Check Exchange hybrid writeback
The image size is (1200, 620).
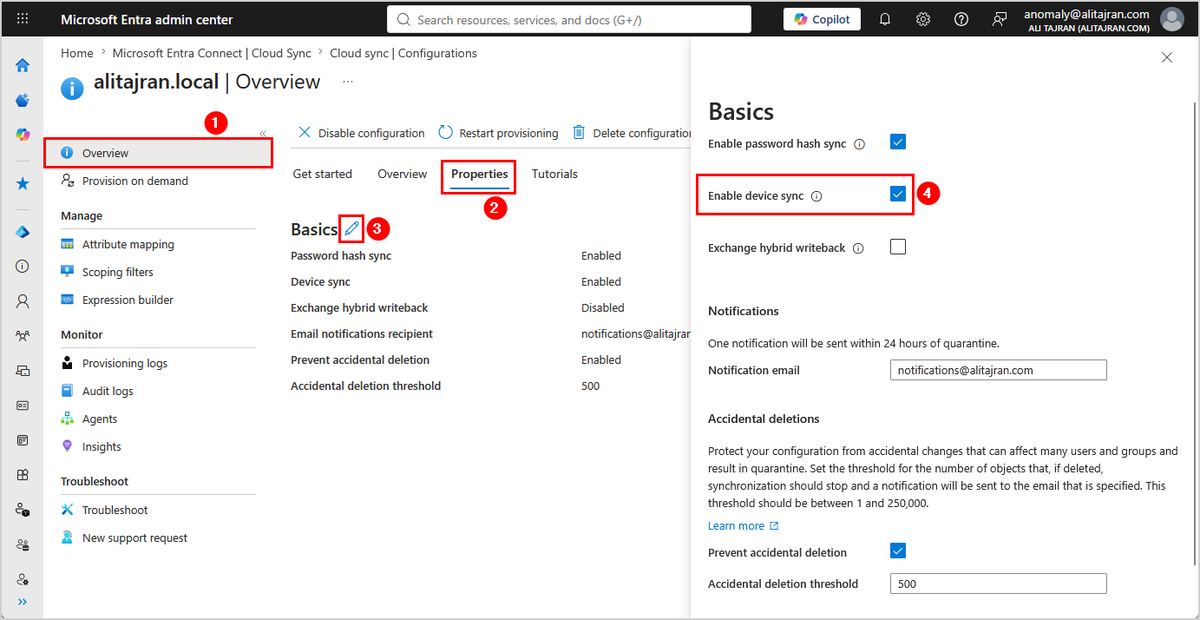pos(898,246)
